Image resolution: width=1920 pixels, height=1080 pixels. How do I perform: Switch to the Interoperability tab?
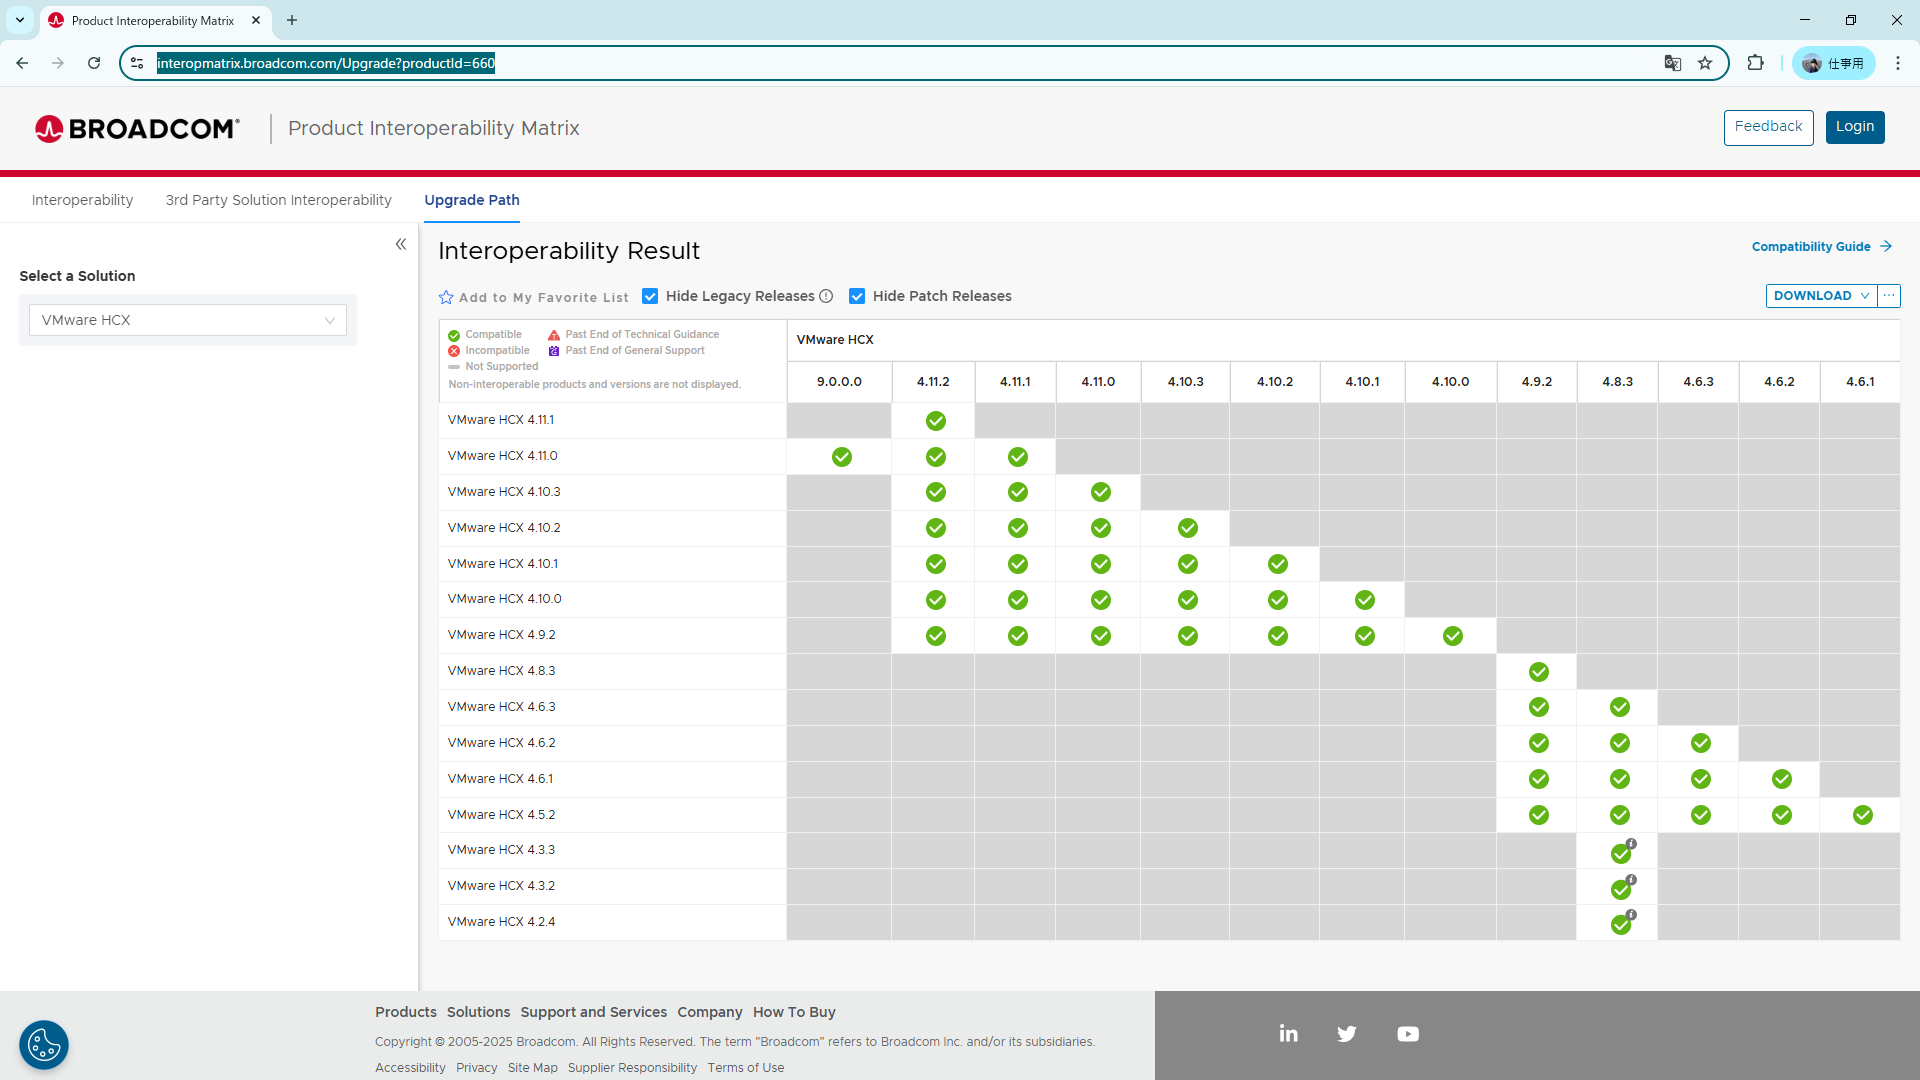[82, 200]
